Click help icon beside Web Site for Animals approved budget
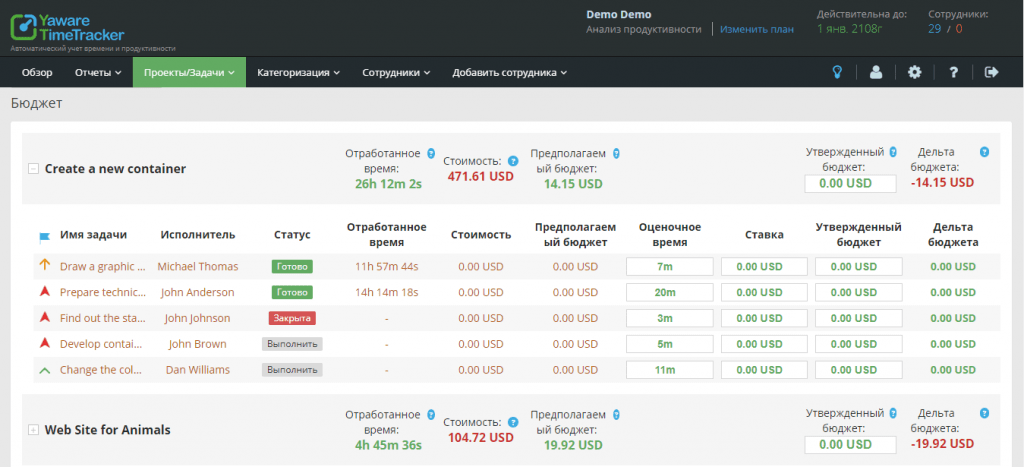The image size is (1024, 467). point(893,413)
